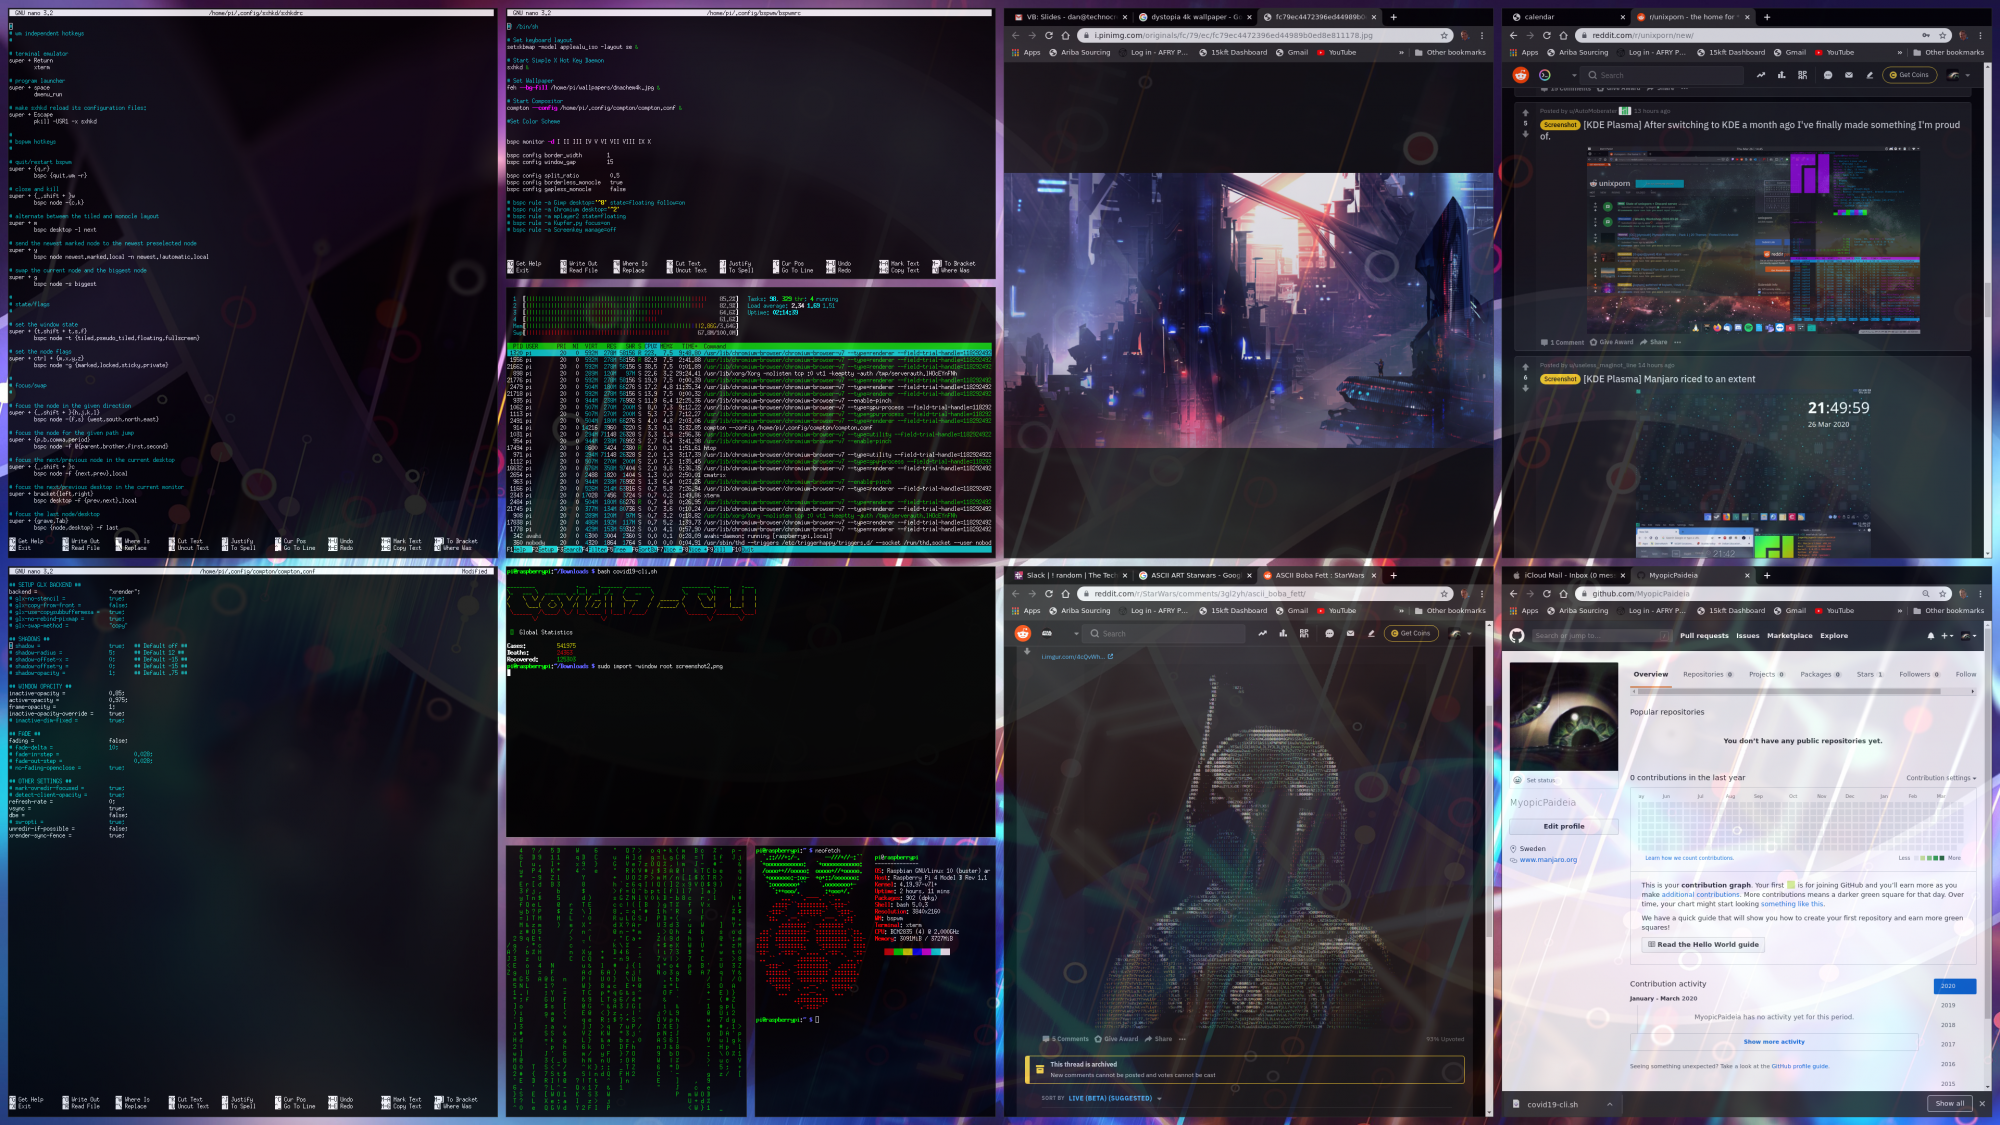Open the GitHub notifications bell
Screen dimensions: 2000x1125
[x=1930, y=636]
